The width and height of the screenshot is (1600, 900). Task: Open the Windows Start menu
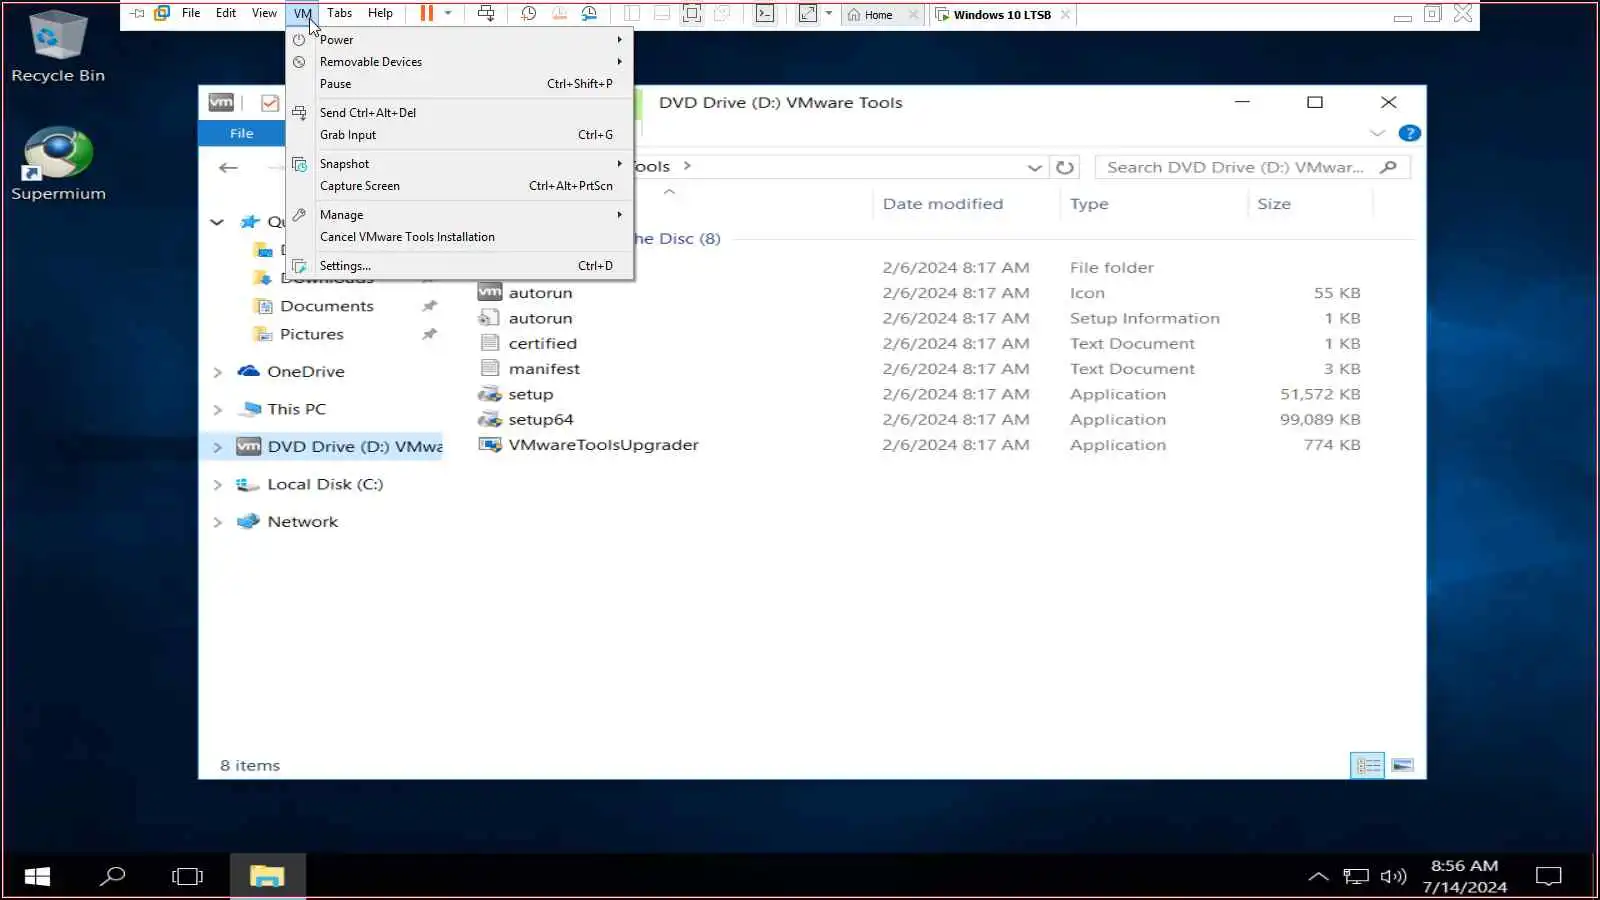coord(37,876)
